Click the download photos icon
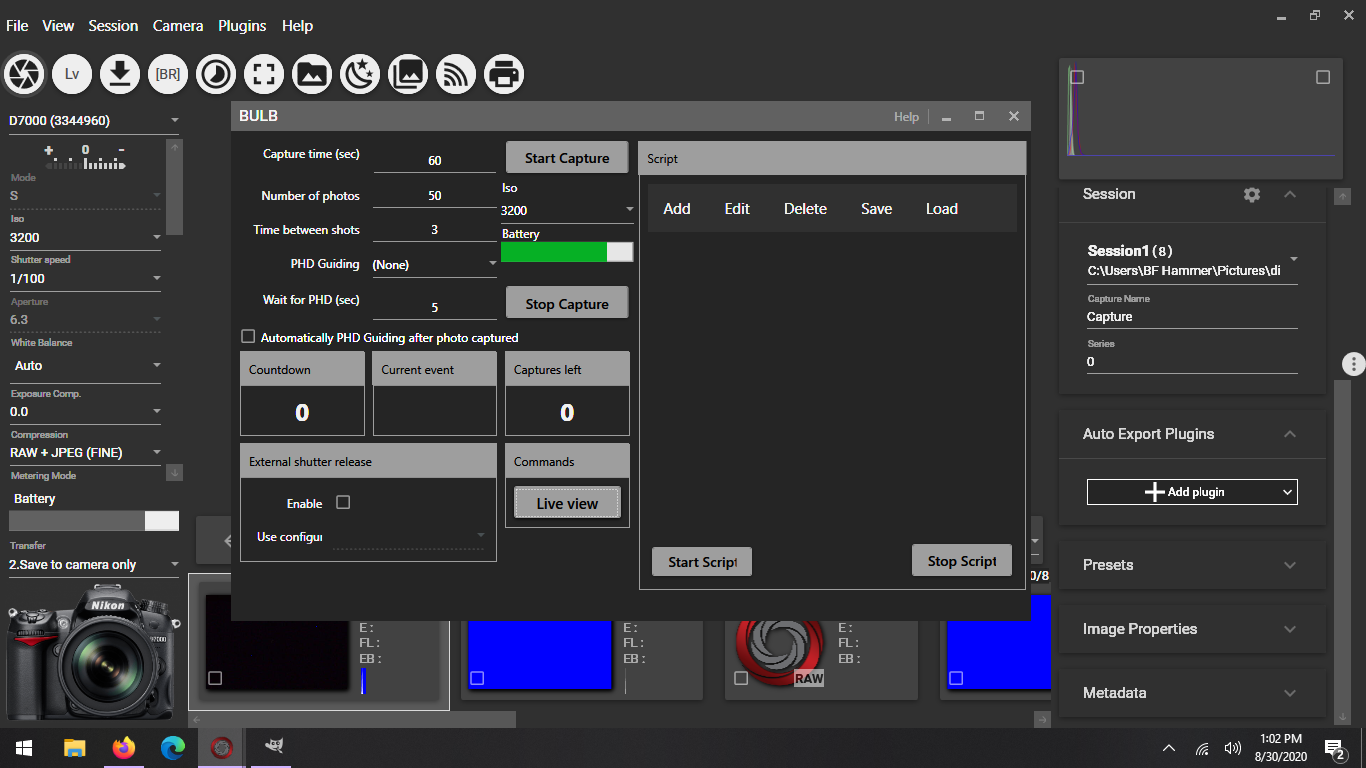Image resolution: width=1366 pixels, height=768 pixels. pyautogui.click(x=120, y=74)
